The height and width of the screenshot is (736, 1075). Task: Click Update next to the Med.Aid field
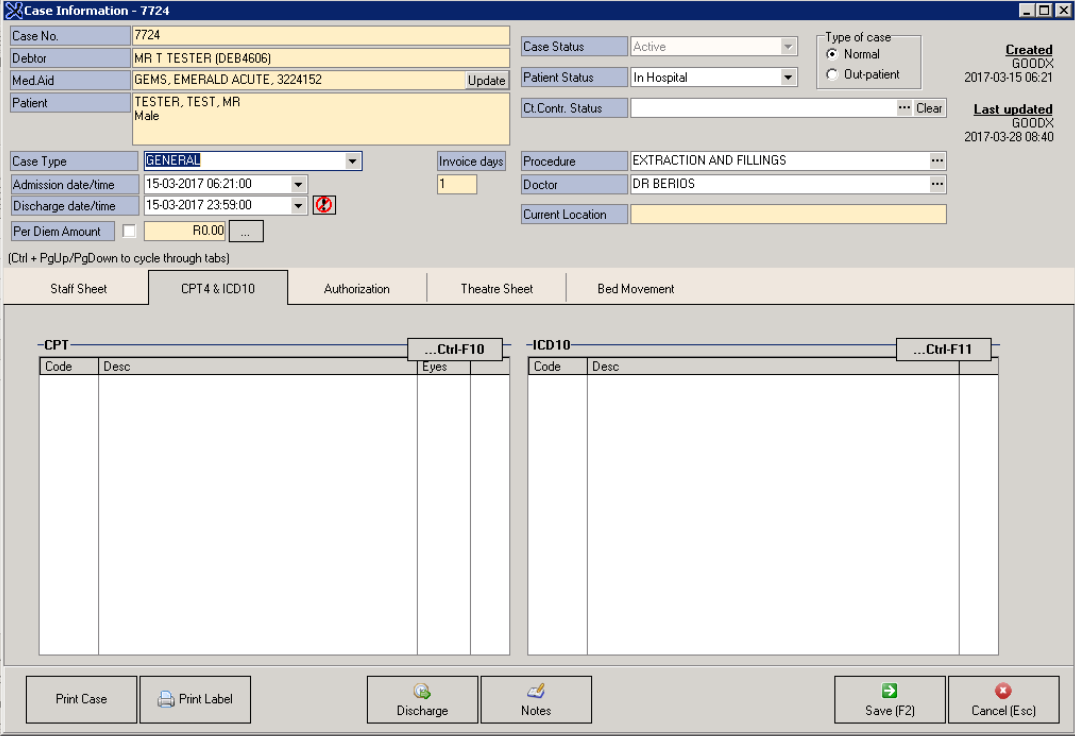(486, 79)
